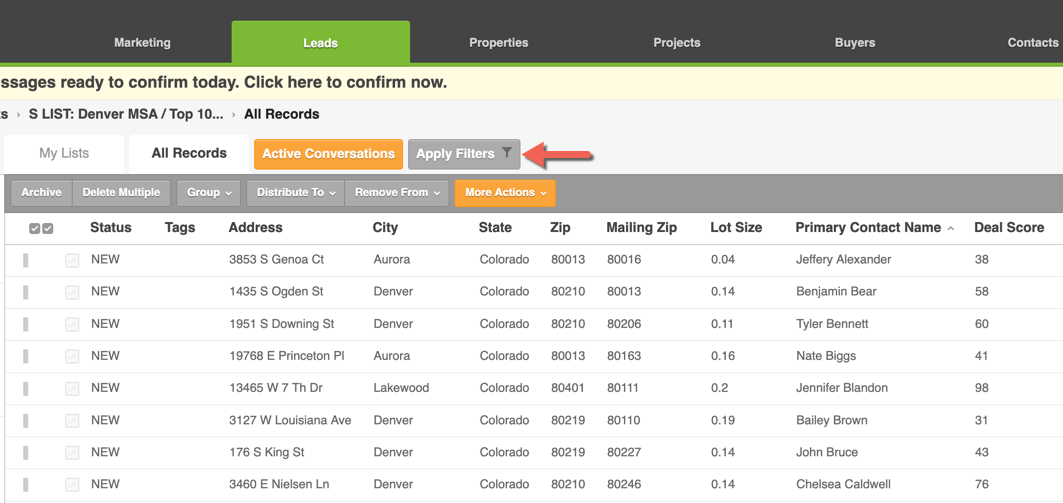Click the row handle for Chelsea Caldwell
The width and height of the screenshot is (1063, 503).
pyautogui.click(x=26, y=485)
